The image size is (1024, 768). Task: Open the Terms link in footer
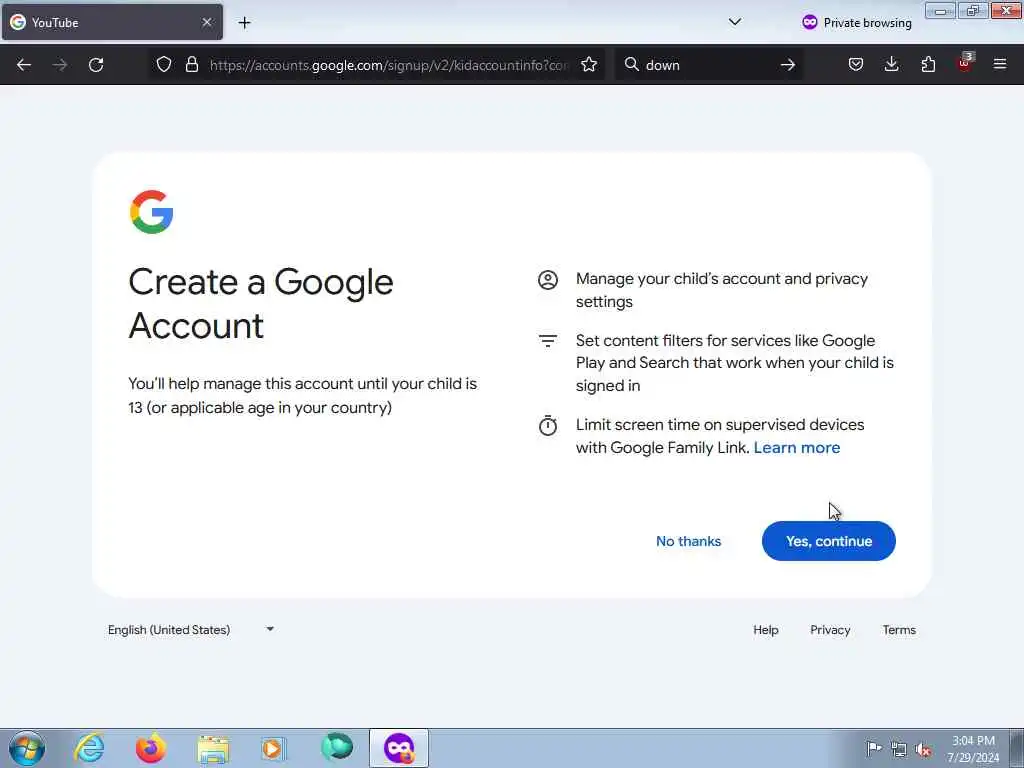pos(899,630)
